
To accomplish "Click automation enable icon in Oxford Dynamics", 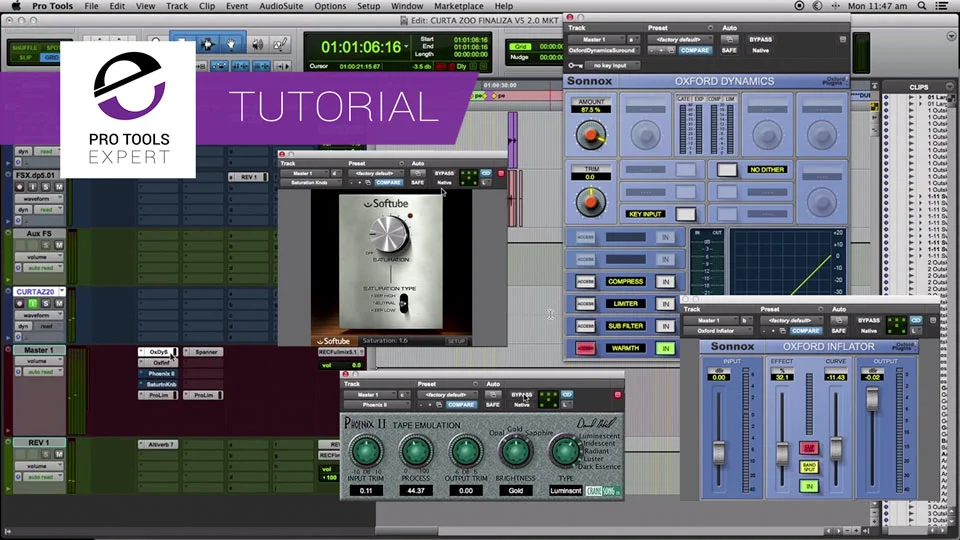I will coord(729,39).
